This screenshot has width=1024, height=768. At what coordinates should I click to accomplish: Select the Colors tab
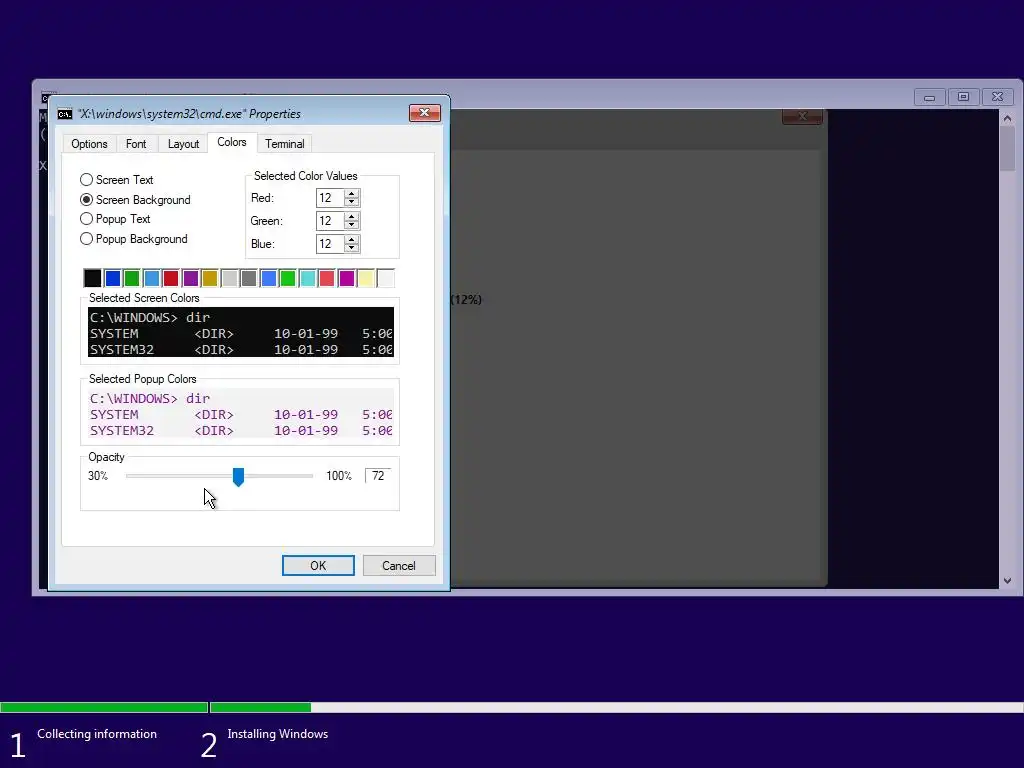[x=232, y=142]
